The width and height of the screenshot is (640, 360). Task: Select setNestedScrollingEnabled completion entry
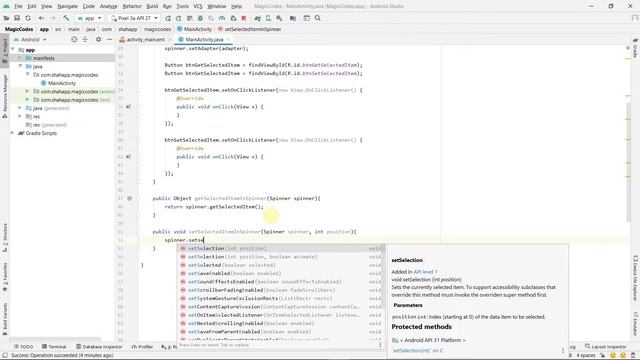[281, 324]
